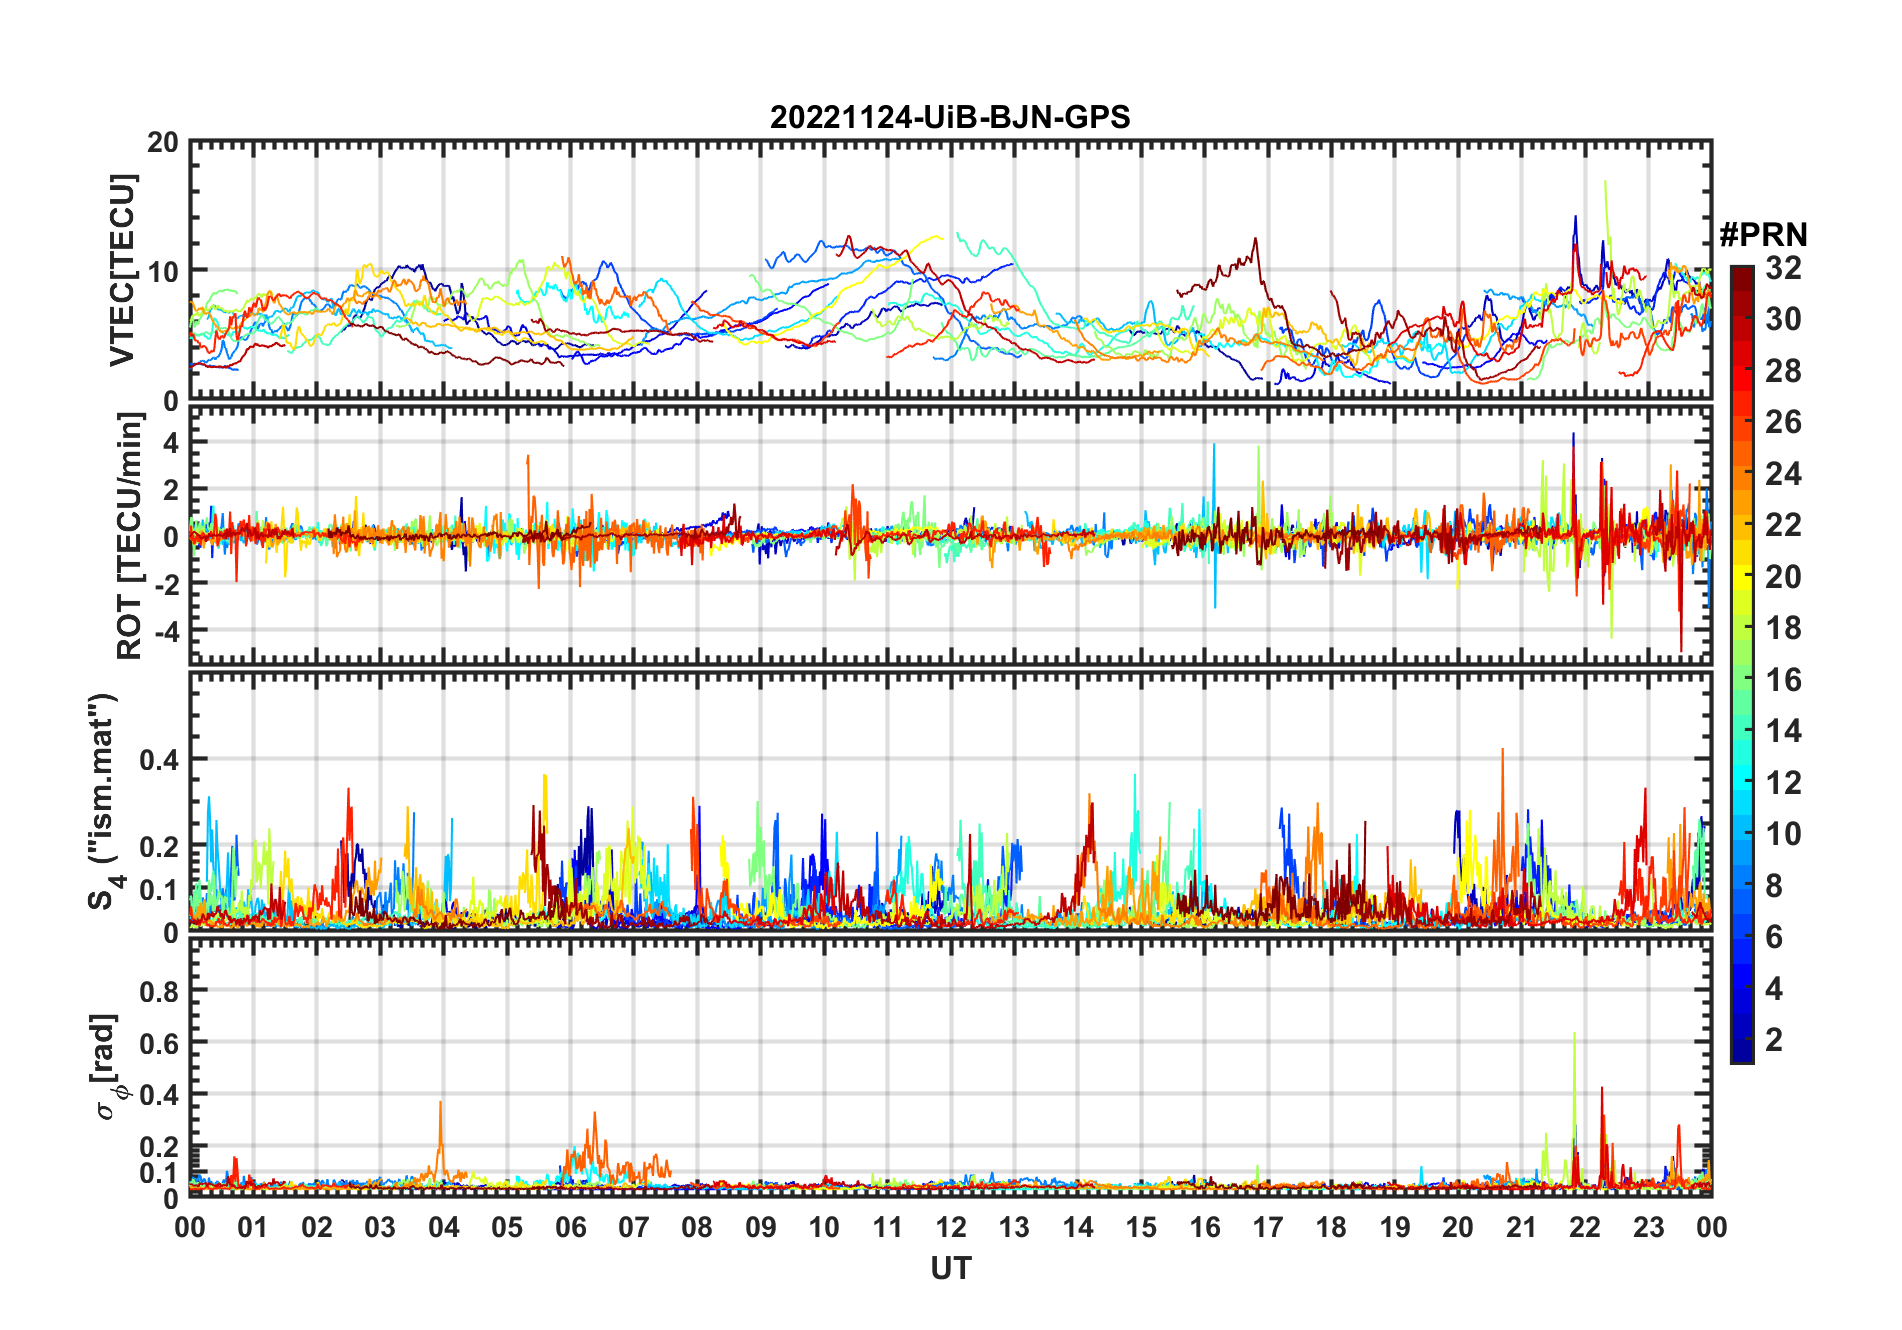Viewport: 1902px width, 1330px height.
Task: Click colorbar tick label 16
Action: coord(1783,680)
